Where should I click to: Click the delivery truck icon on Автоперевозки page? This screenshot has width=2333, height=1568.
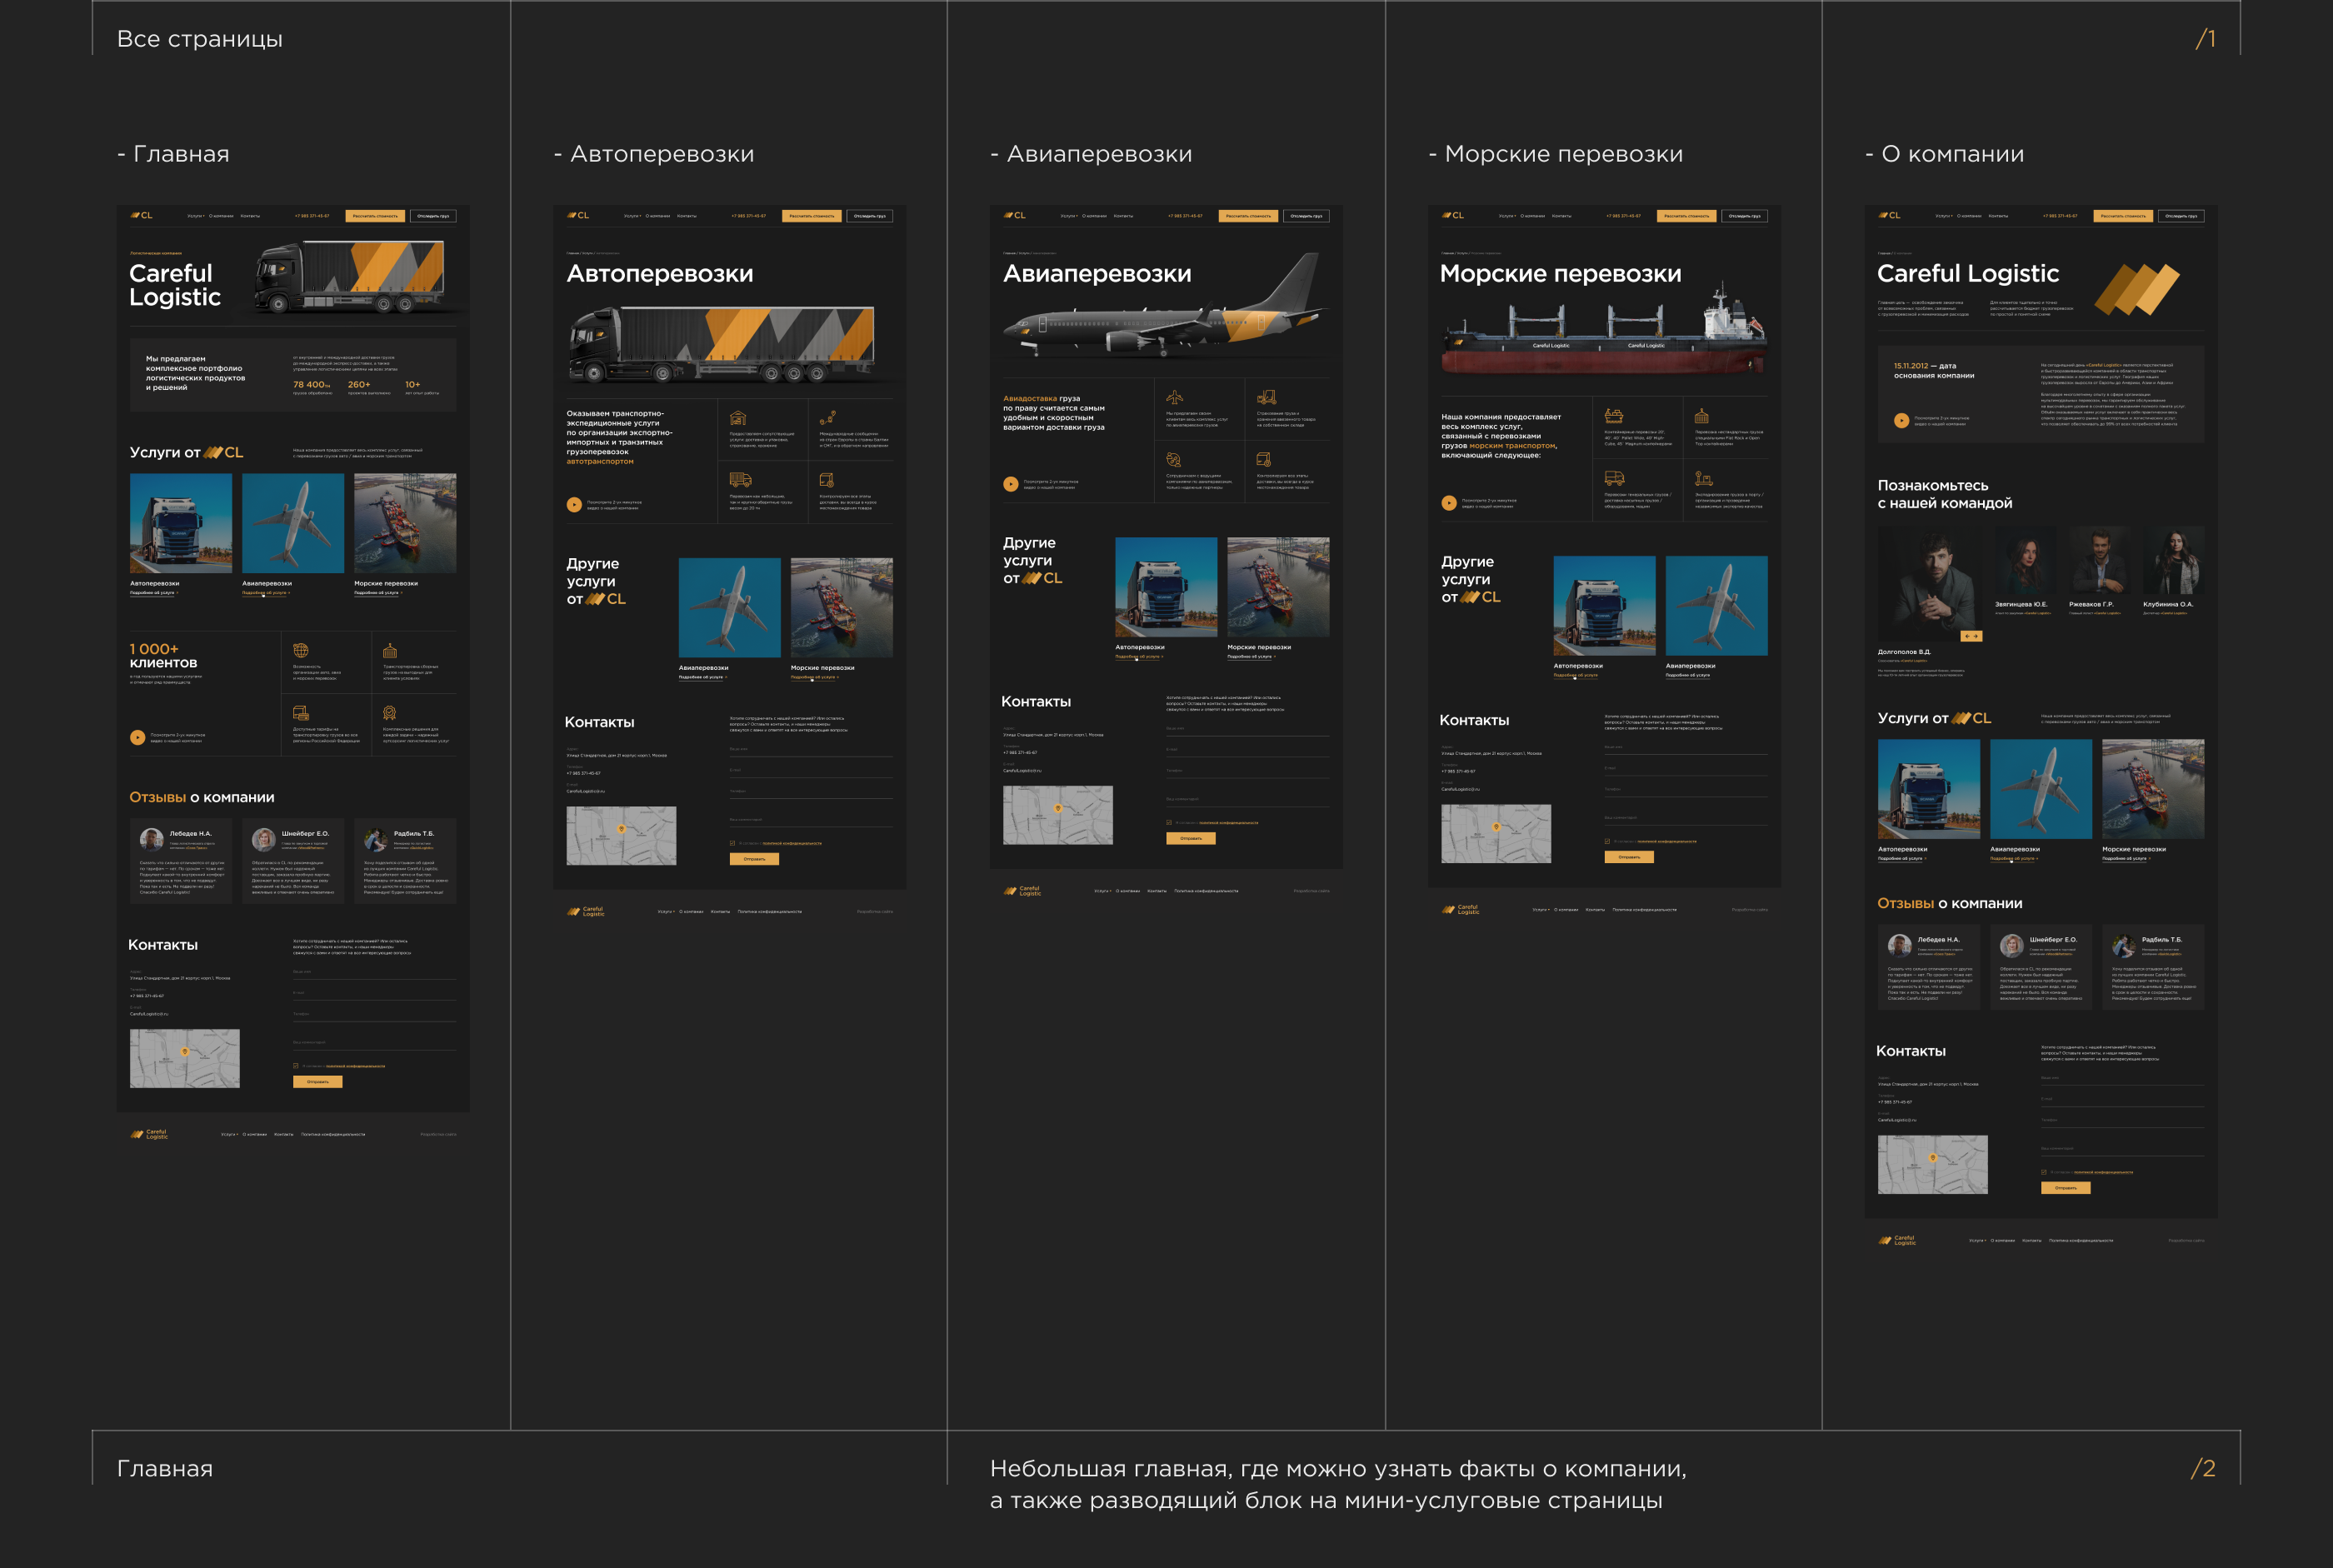[739, 480]
